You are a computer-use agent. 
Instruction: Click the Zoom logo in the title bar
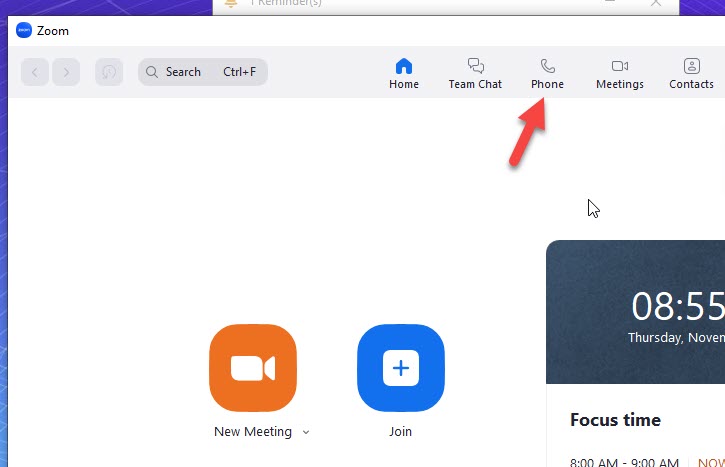pyautogui.click(x=24, y=31)
